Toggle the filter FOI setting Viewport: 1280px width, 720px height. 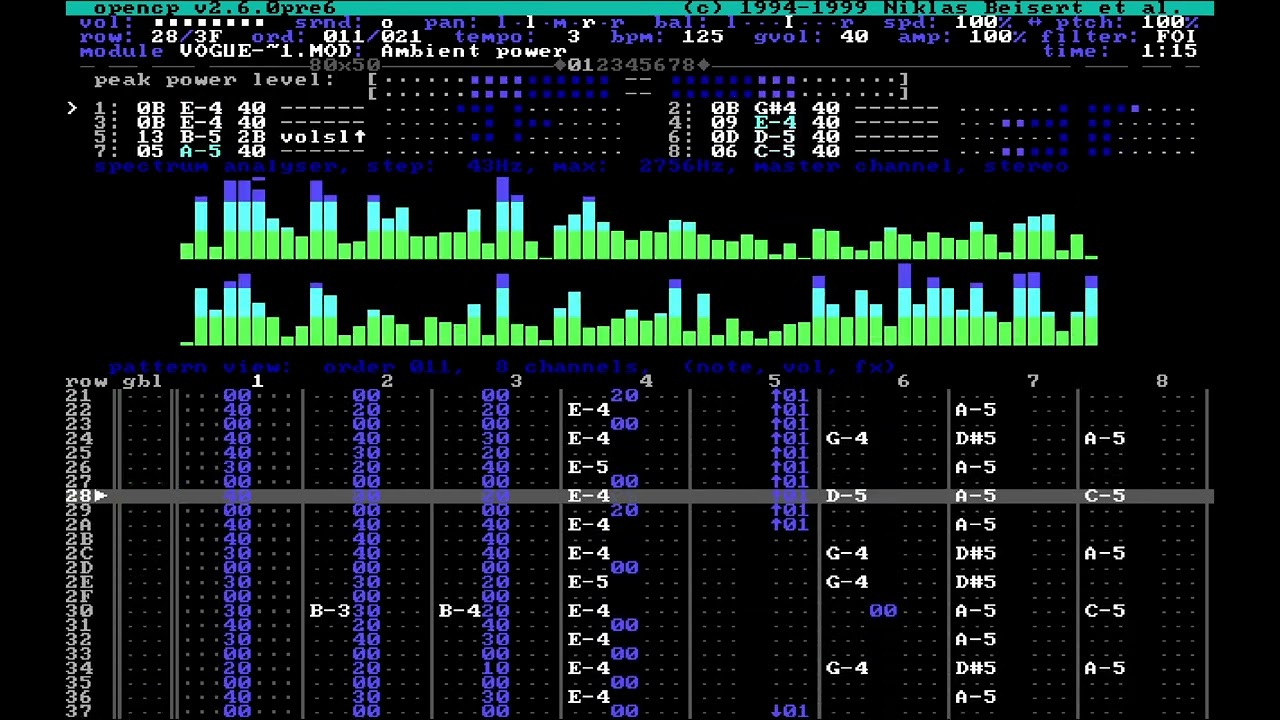[1176, 37]
